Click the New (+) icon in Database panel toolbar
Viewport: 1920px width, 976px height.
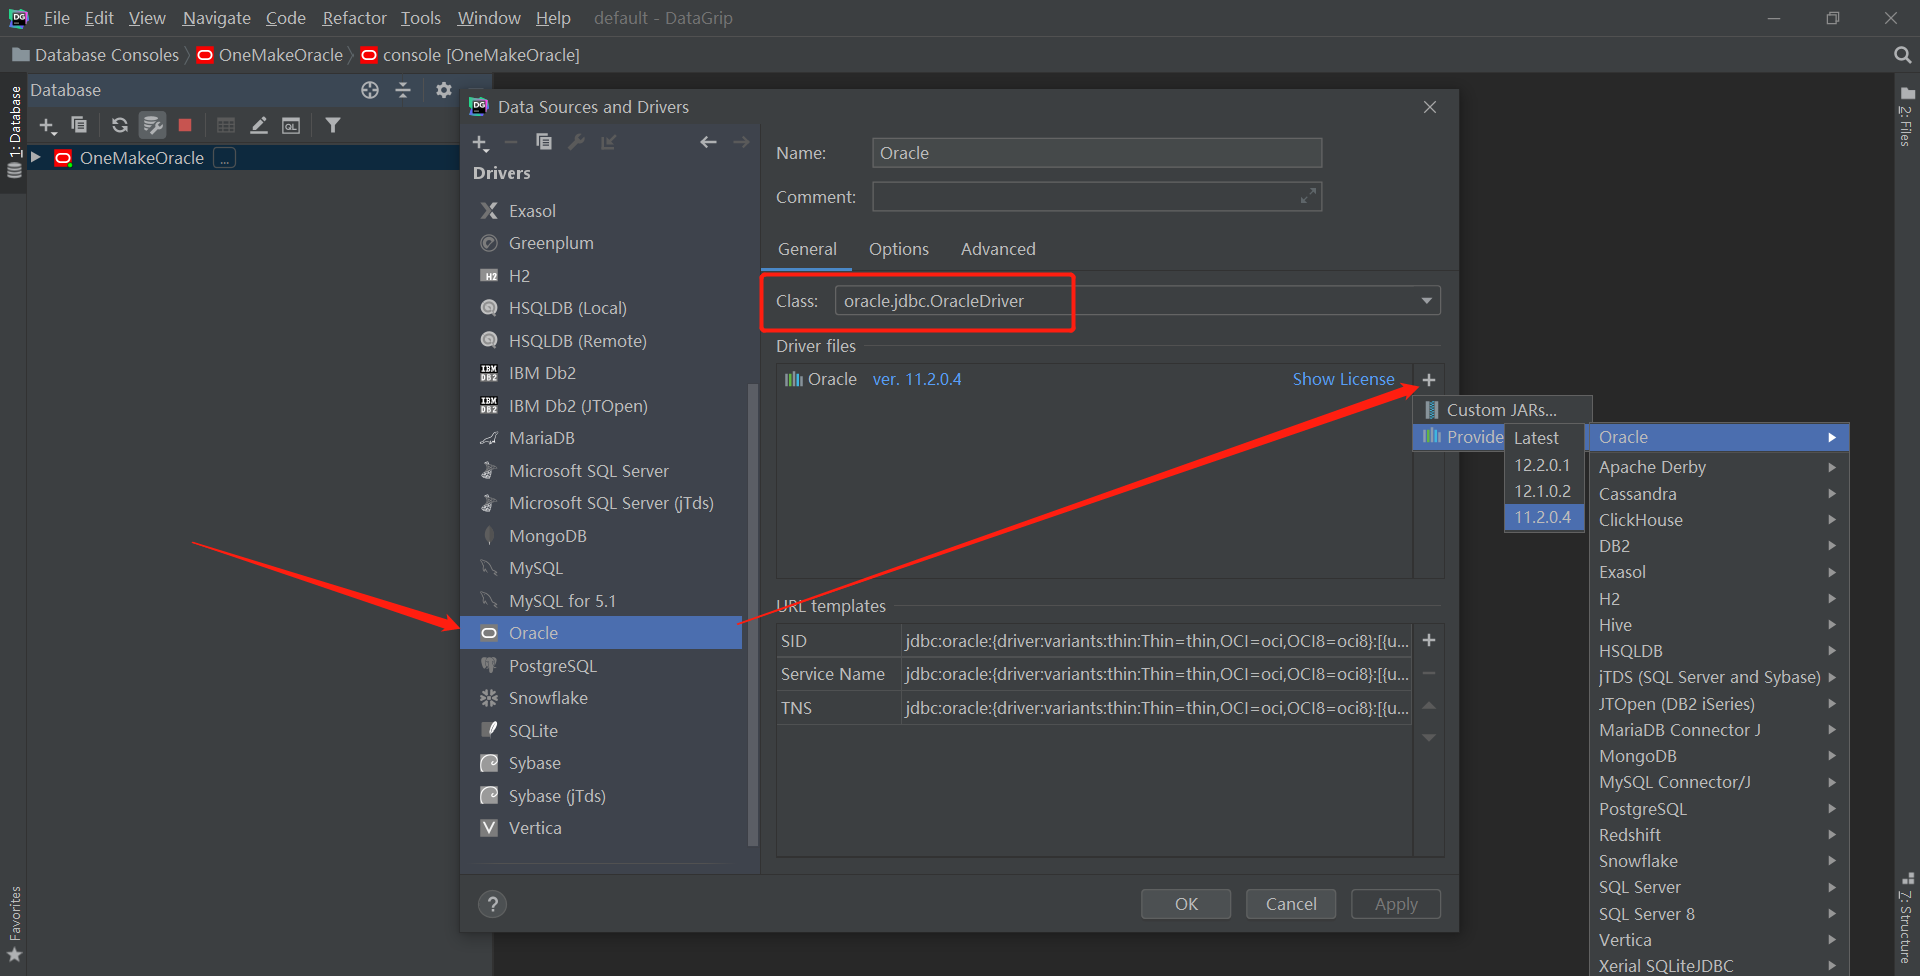47,126
